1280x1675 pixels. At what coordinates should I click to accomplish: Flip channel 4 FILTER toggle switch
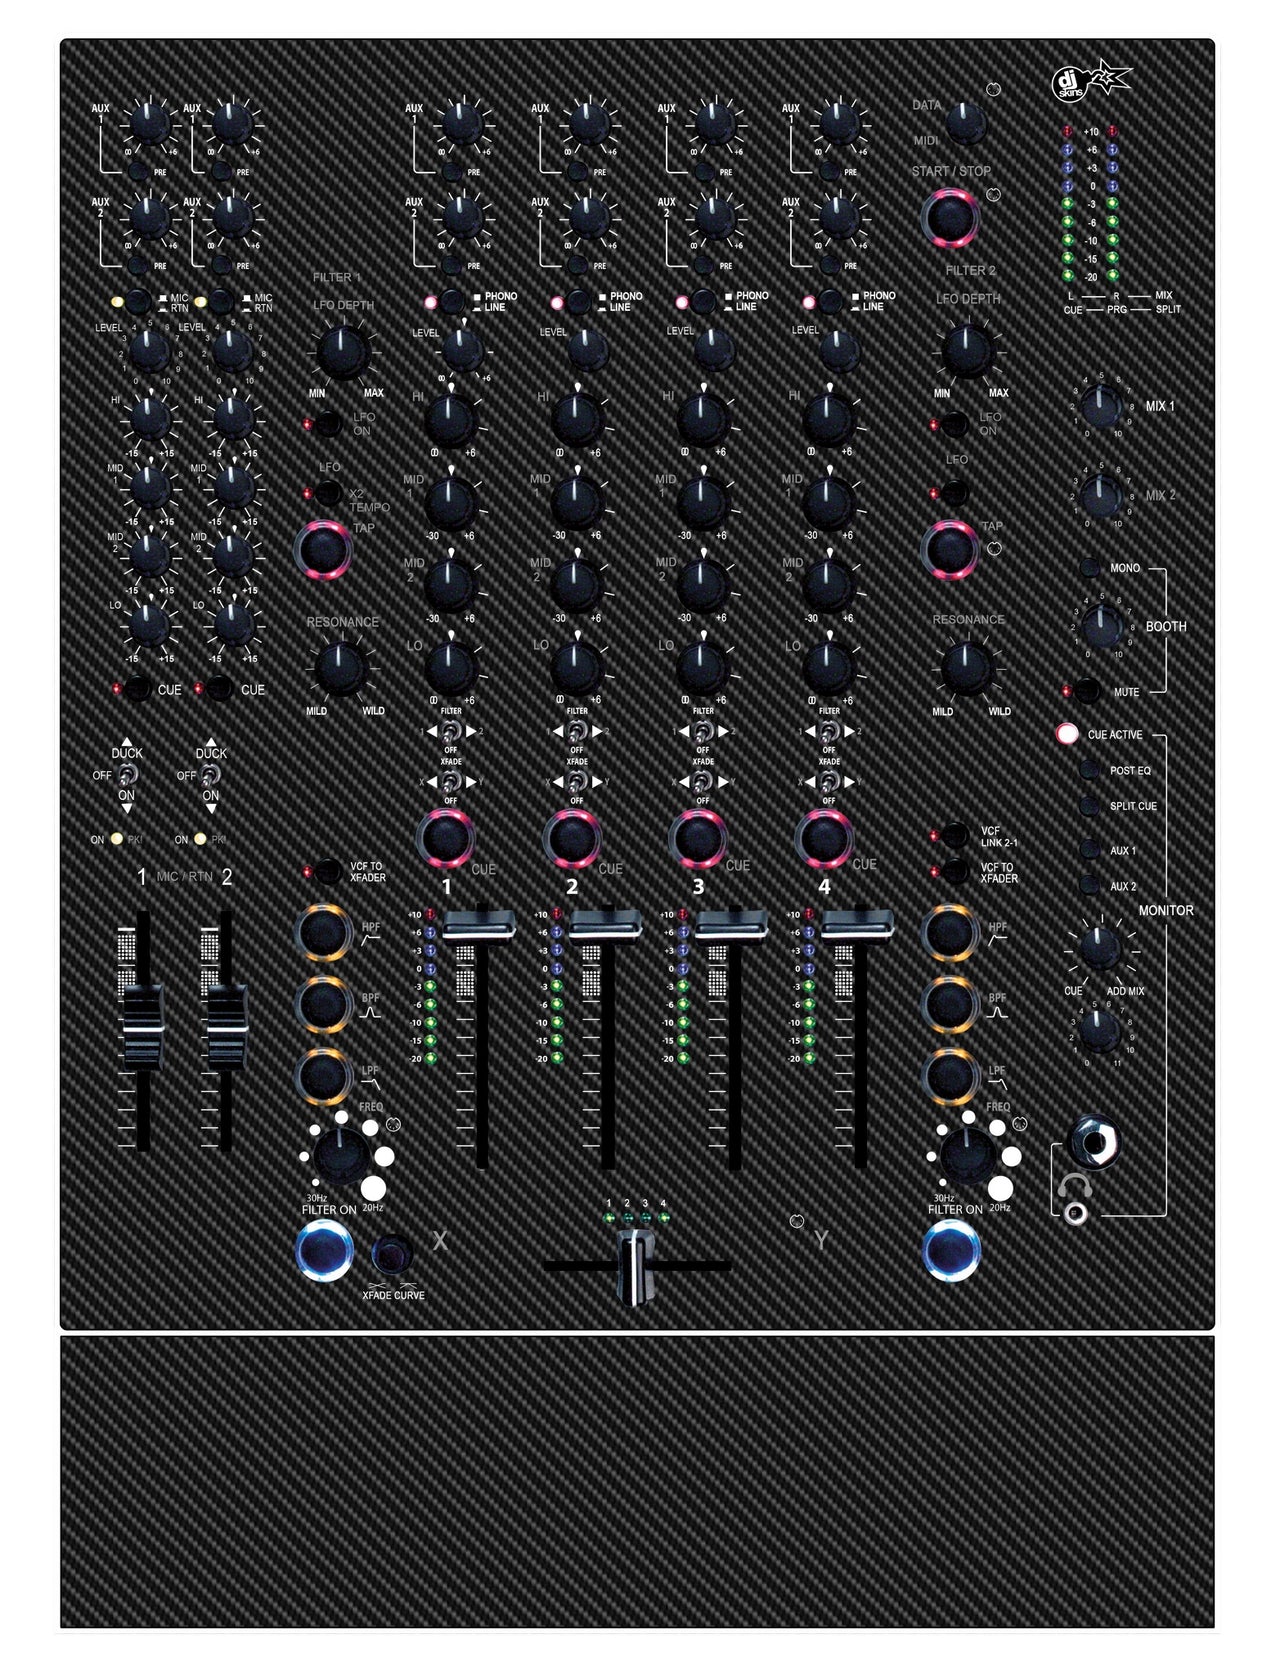(x=829, y=731)
